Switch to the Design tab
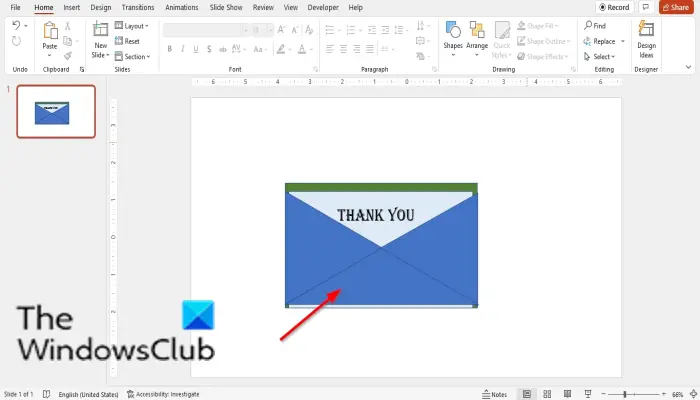The height and width of the screenshot is (400, 700). point(101,7)
